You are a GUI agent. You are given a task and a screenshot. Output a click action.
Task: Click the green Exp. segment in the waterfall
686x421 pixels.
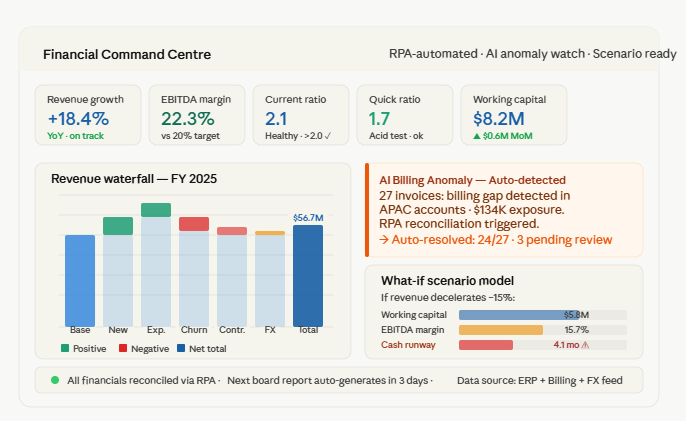pos(156,210)
